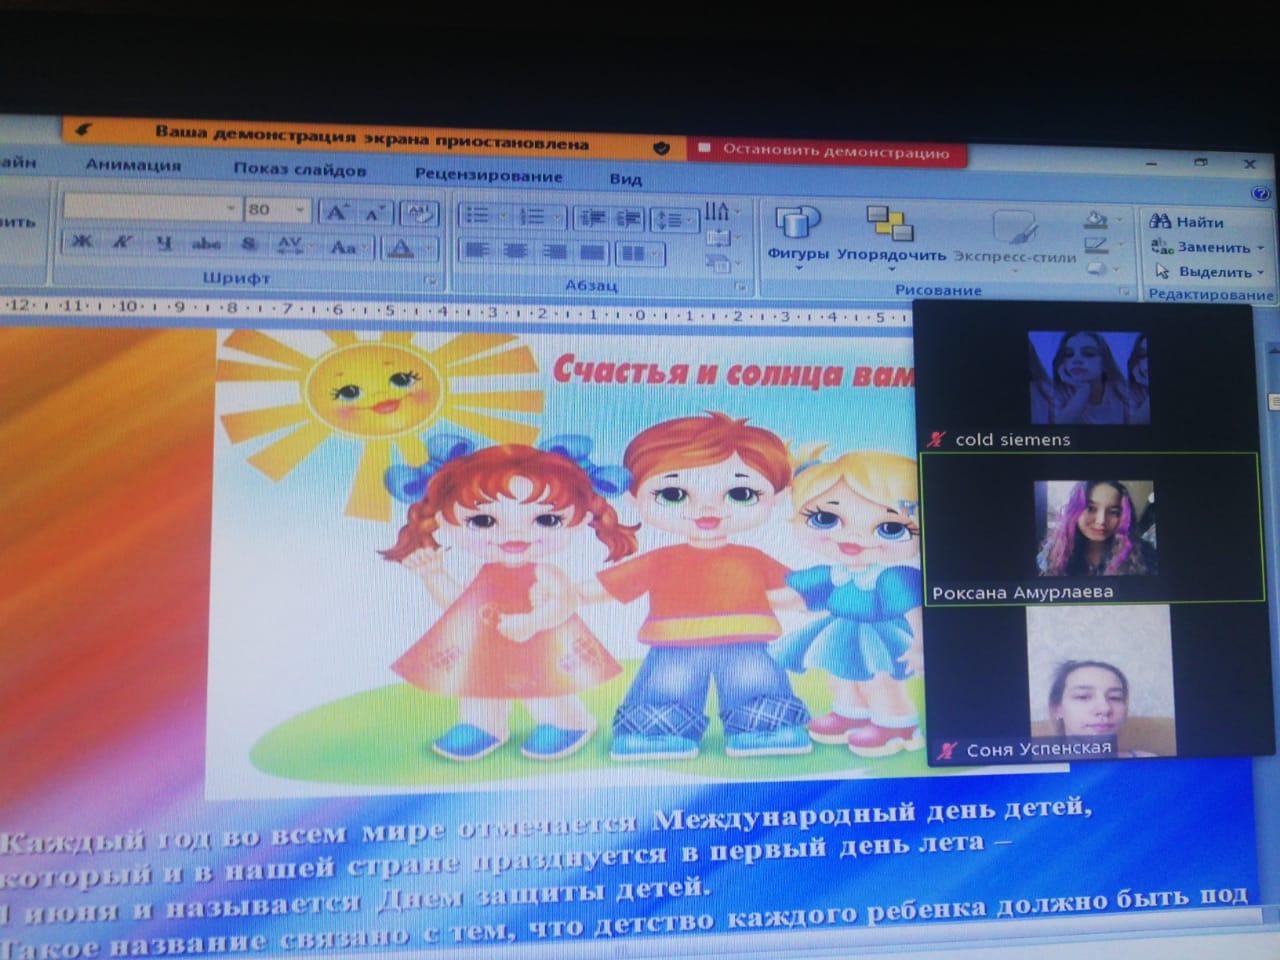The width and height of the screenshot is (1280, 960).
Task: Open the Анимация ribbon tab
Action: [133, 166]
